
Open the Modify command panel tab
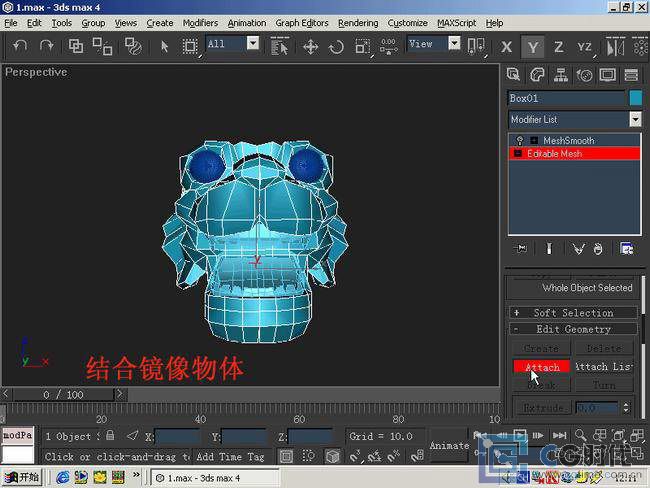tap(537, 75)
